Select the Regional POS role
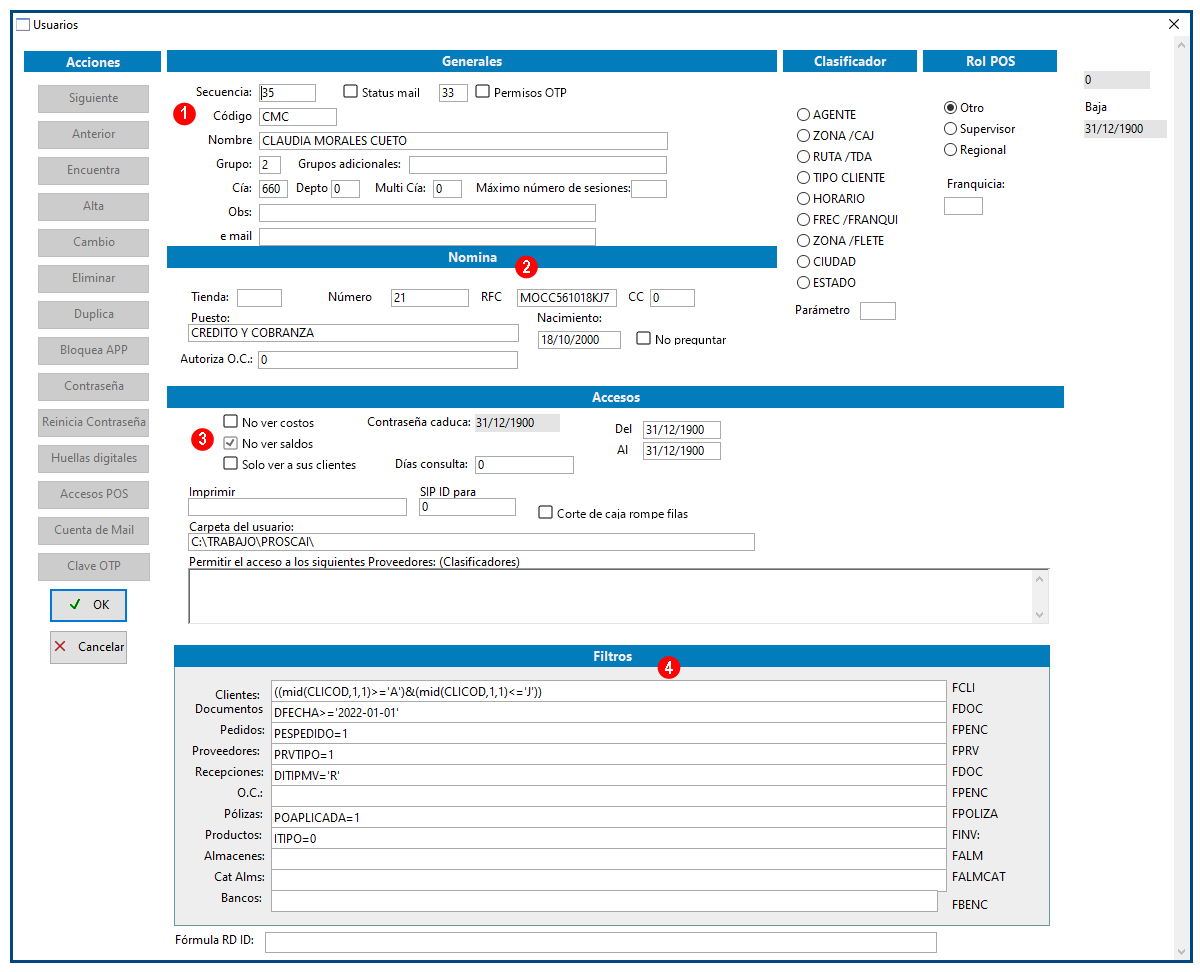Screen dimensions: 1200x972 coord(950,150)
